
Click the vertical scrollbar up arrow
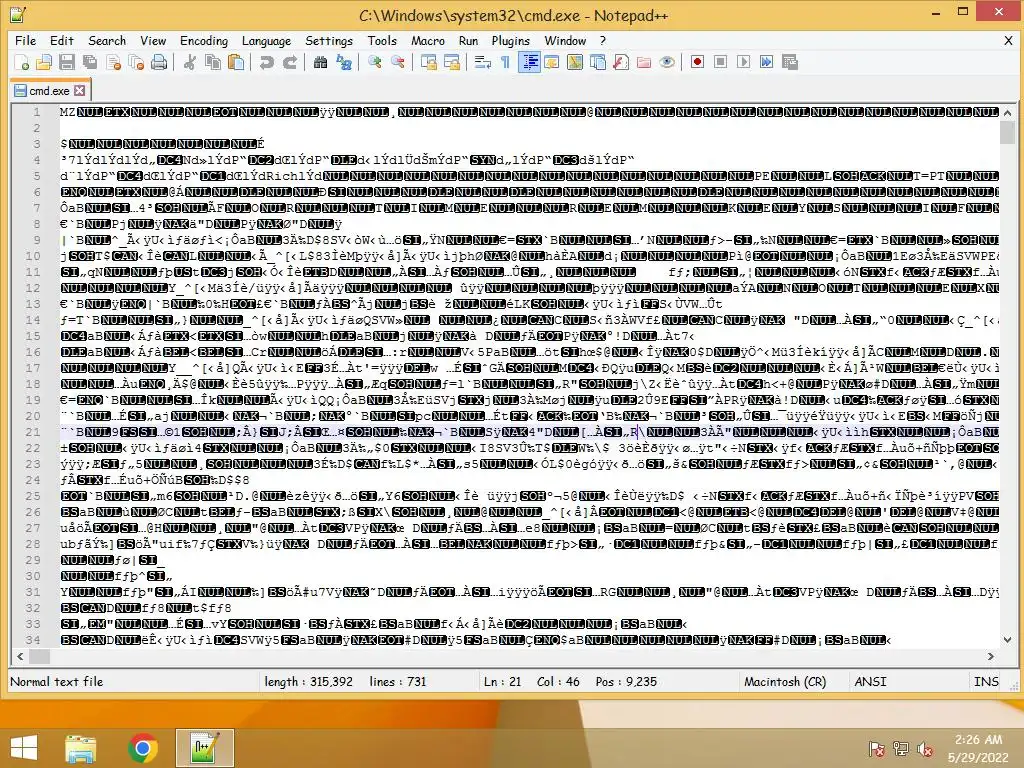point(1008,113)
